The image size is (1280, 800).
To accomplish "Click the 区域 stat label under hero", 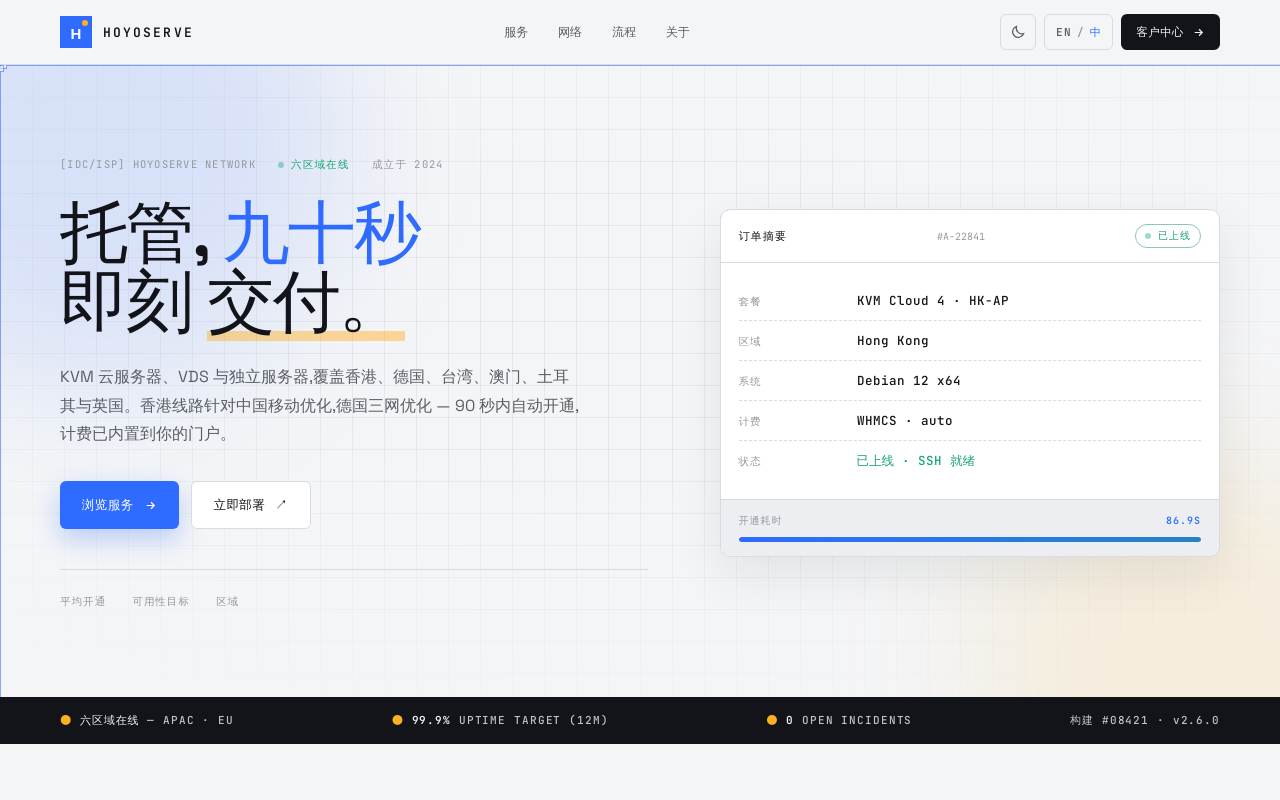I will 227,601.
